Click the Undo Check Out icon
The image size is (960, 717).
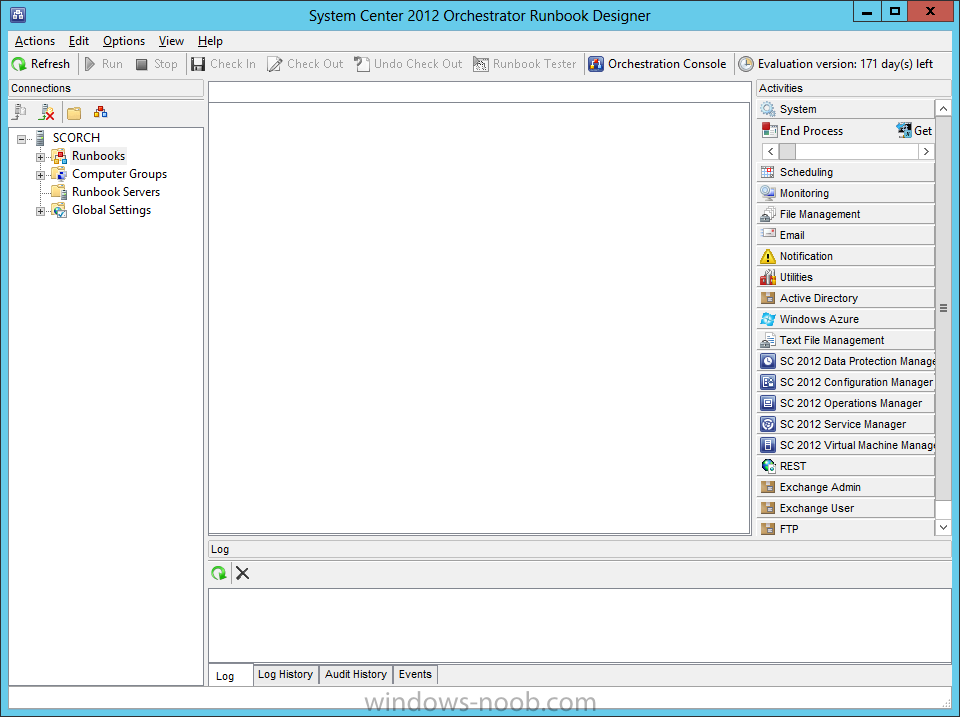point(362,64)
